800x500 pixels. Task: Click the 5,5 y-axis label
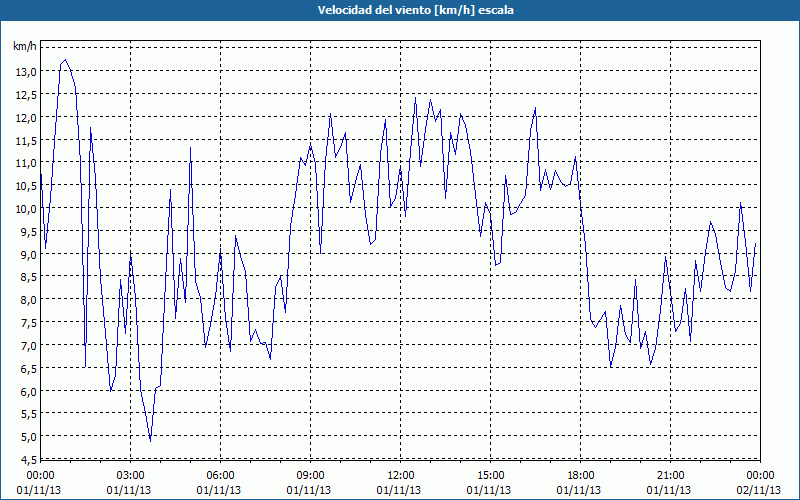point(29,414)
